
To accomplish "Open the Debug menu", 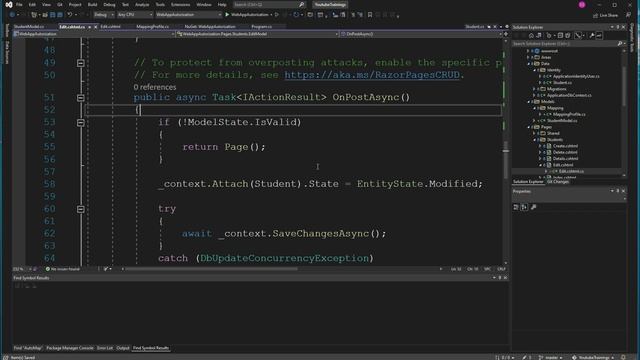I will tap(109, 4).
